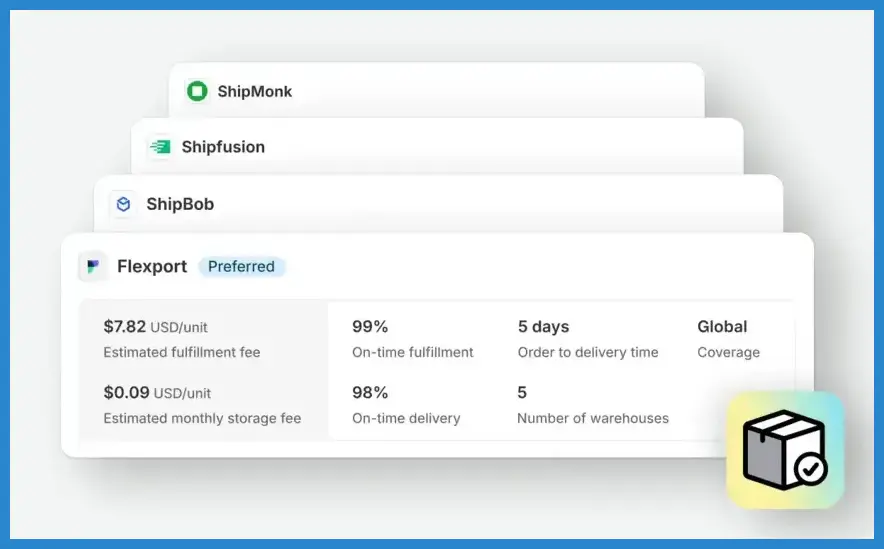Click the ShipBob blue cube icon
Screen dimensions: 884x549
123,204
